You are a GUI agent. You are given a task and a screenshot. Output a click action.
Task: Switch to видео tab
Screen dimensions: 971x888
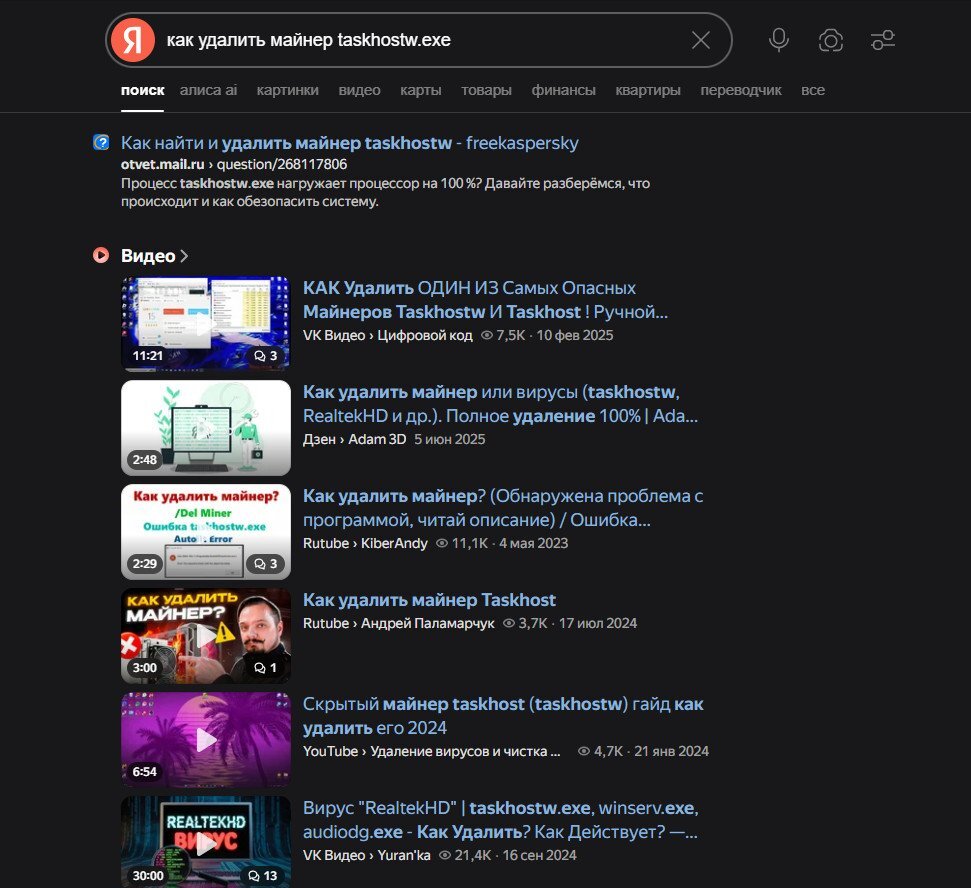click(x=359, y=90)
